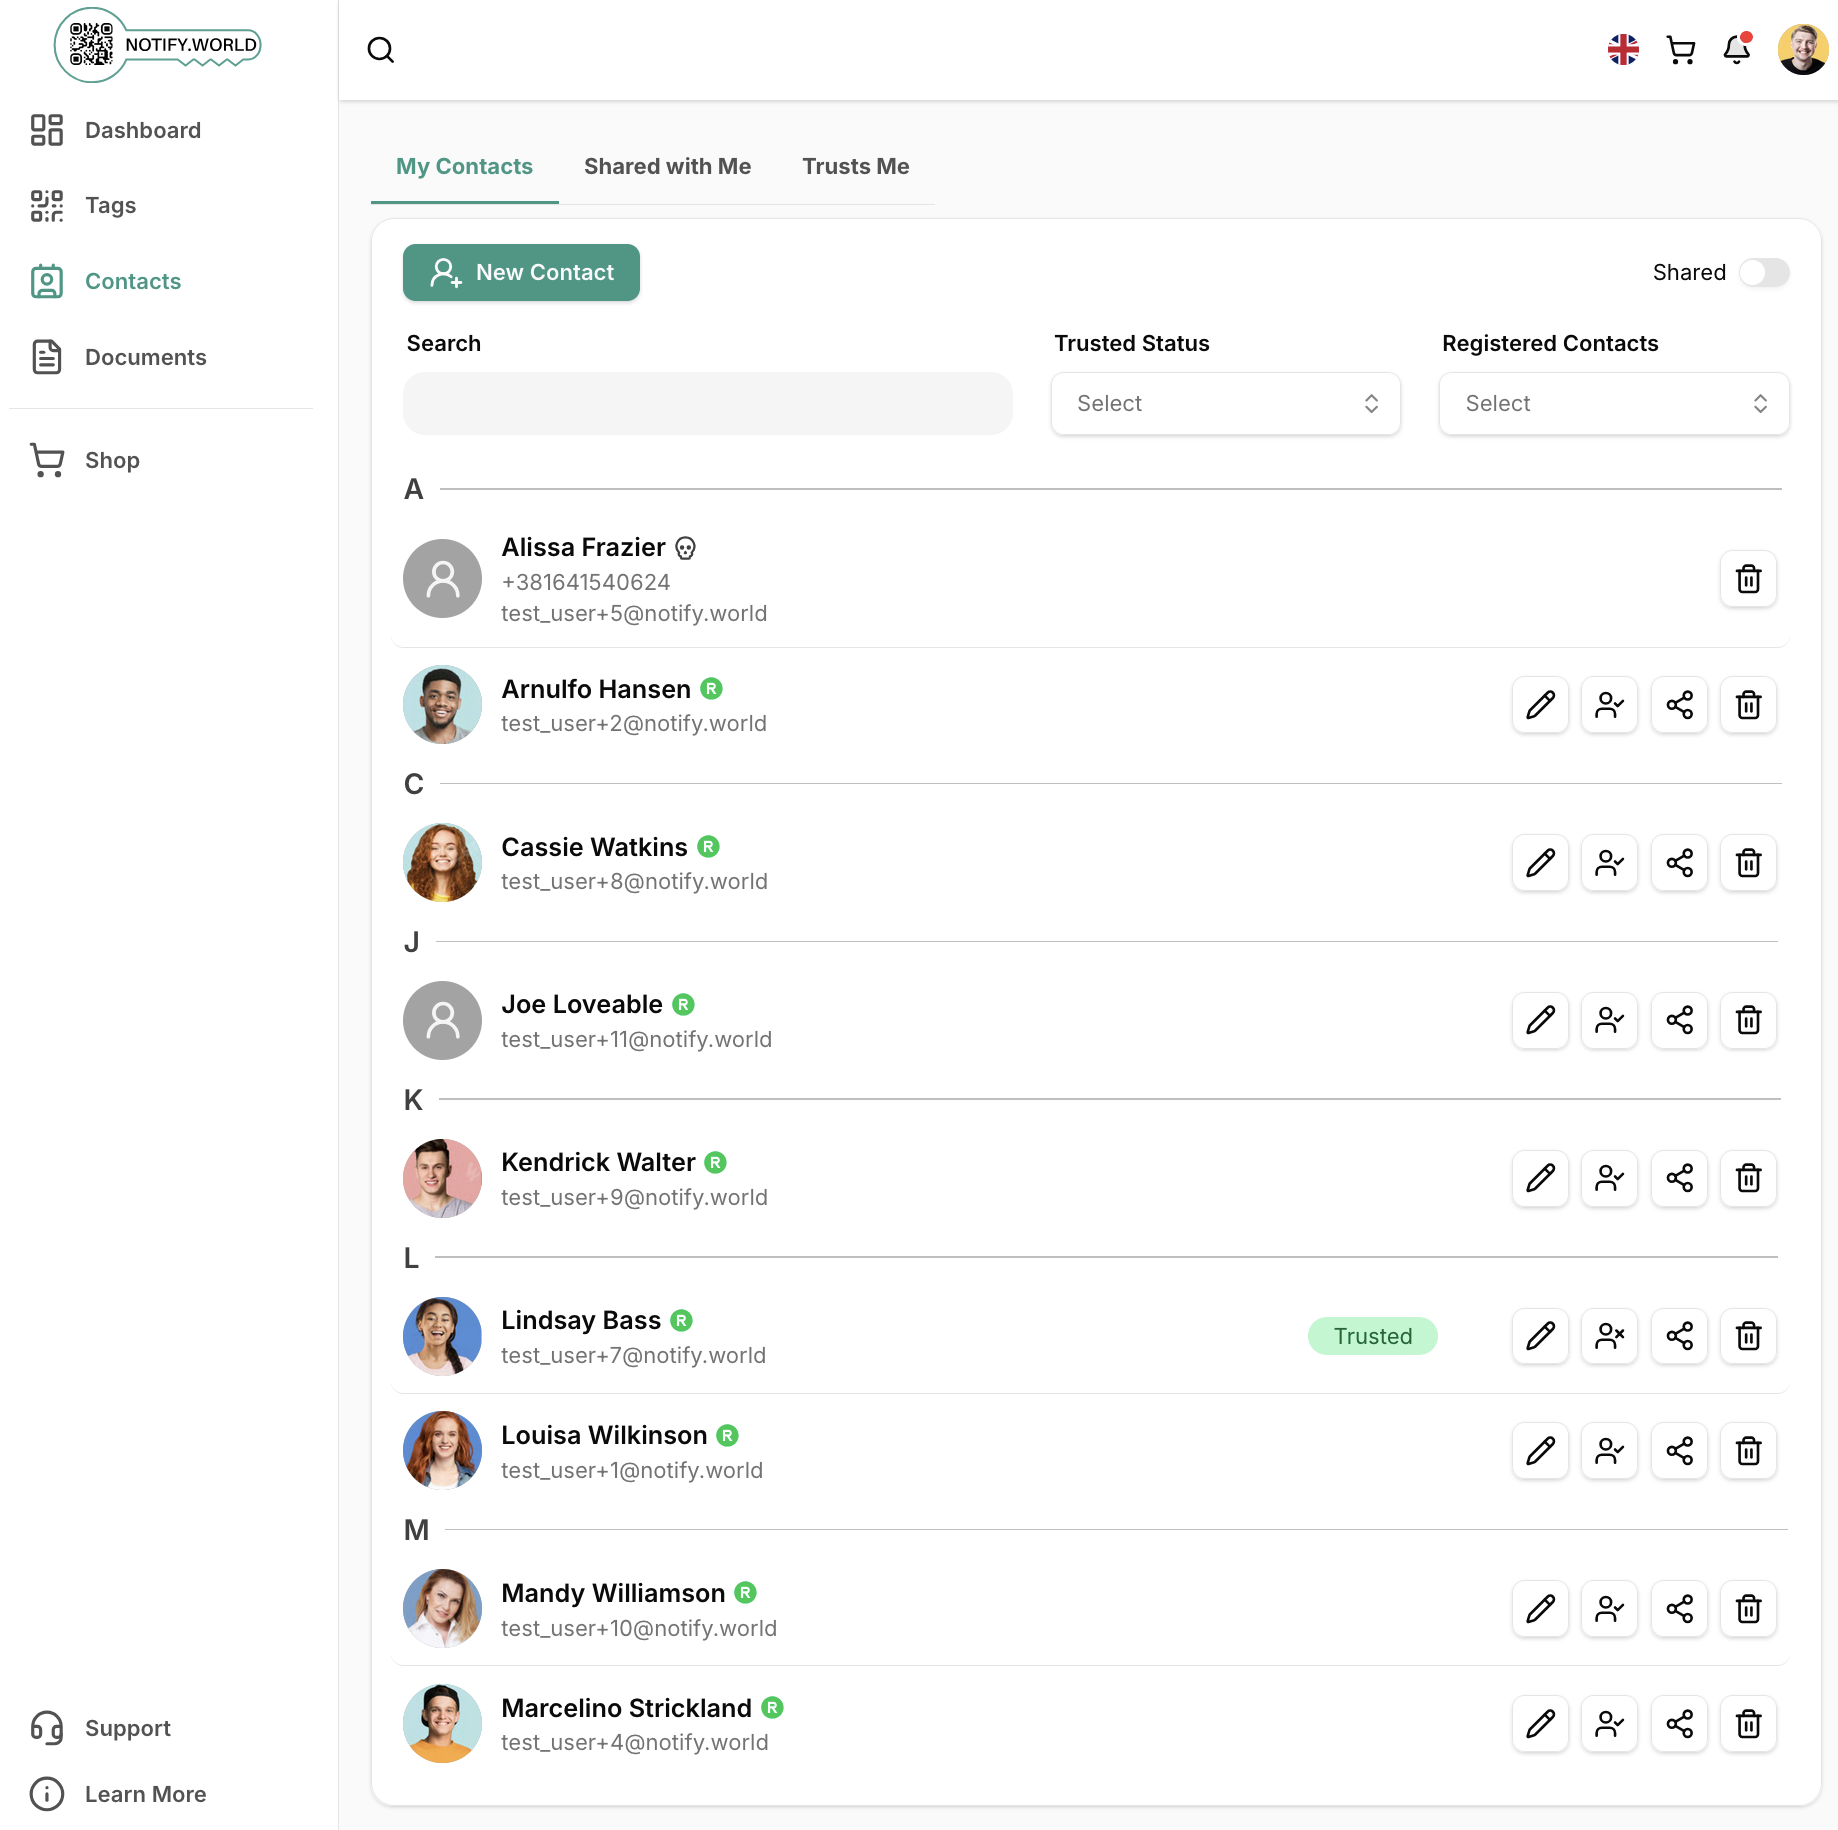Click the UK flag language icon
This screenshot has width=1838, height=1830.
1624,49
